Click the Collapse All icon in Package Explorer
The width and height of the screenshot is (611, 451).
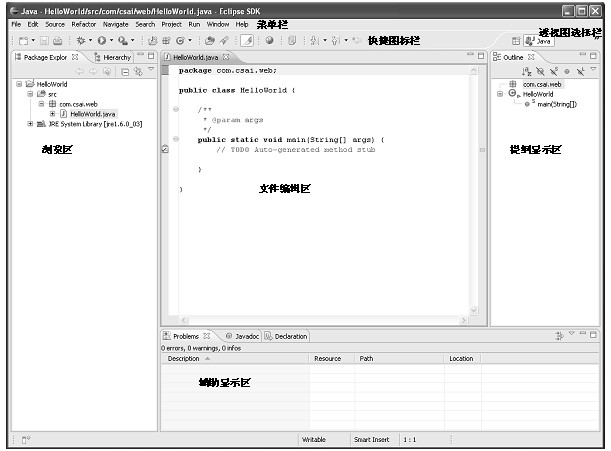point(125,72)
